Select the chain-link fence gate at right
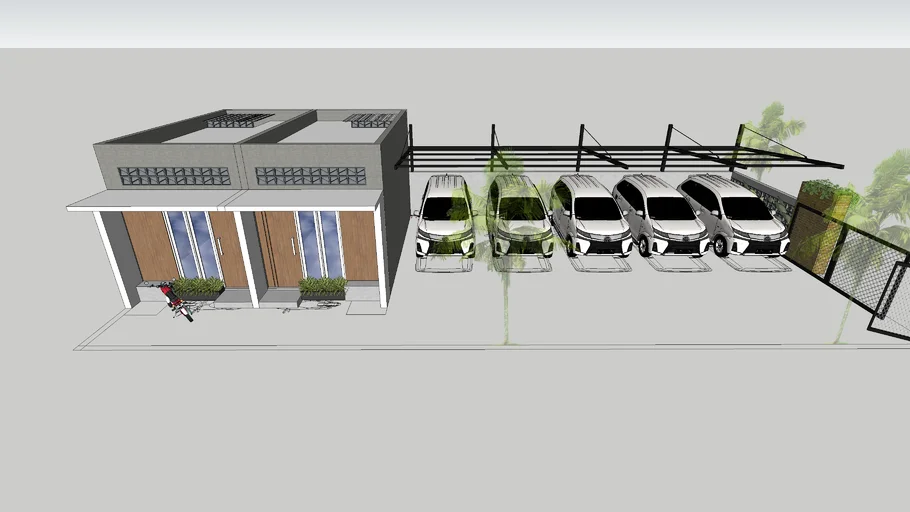This screenshot has width=910, height=512. coord(890,290)
